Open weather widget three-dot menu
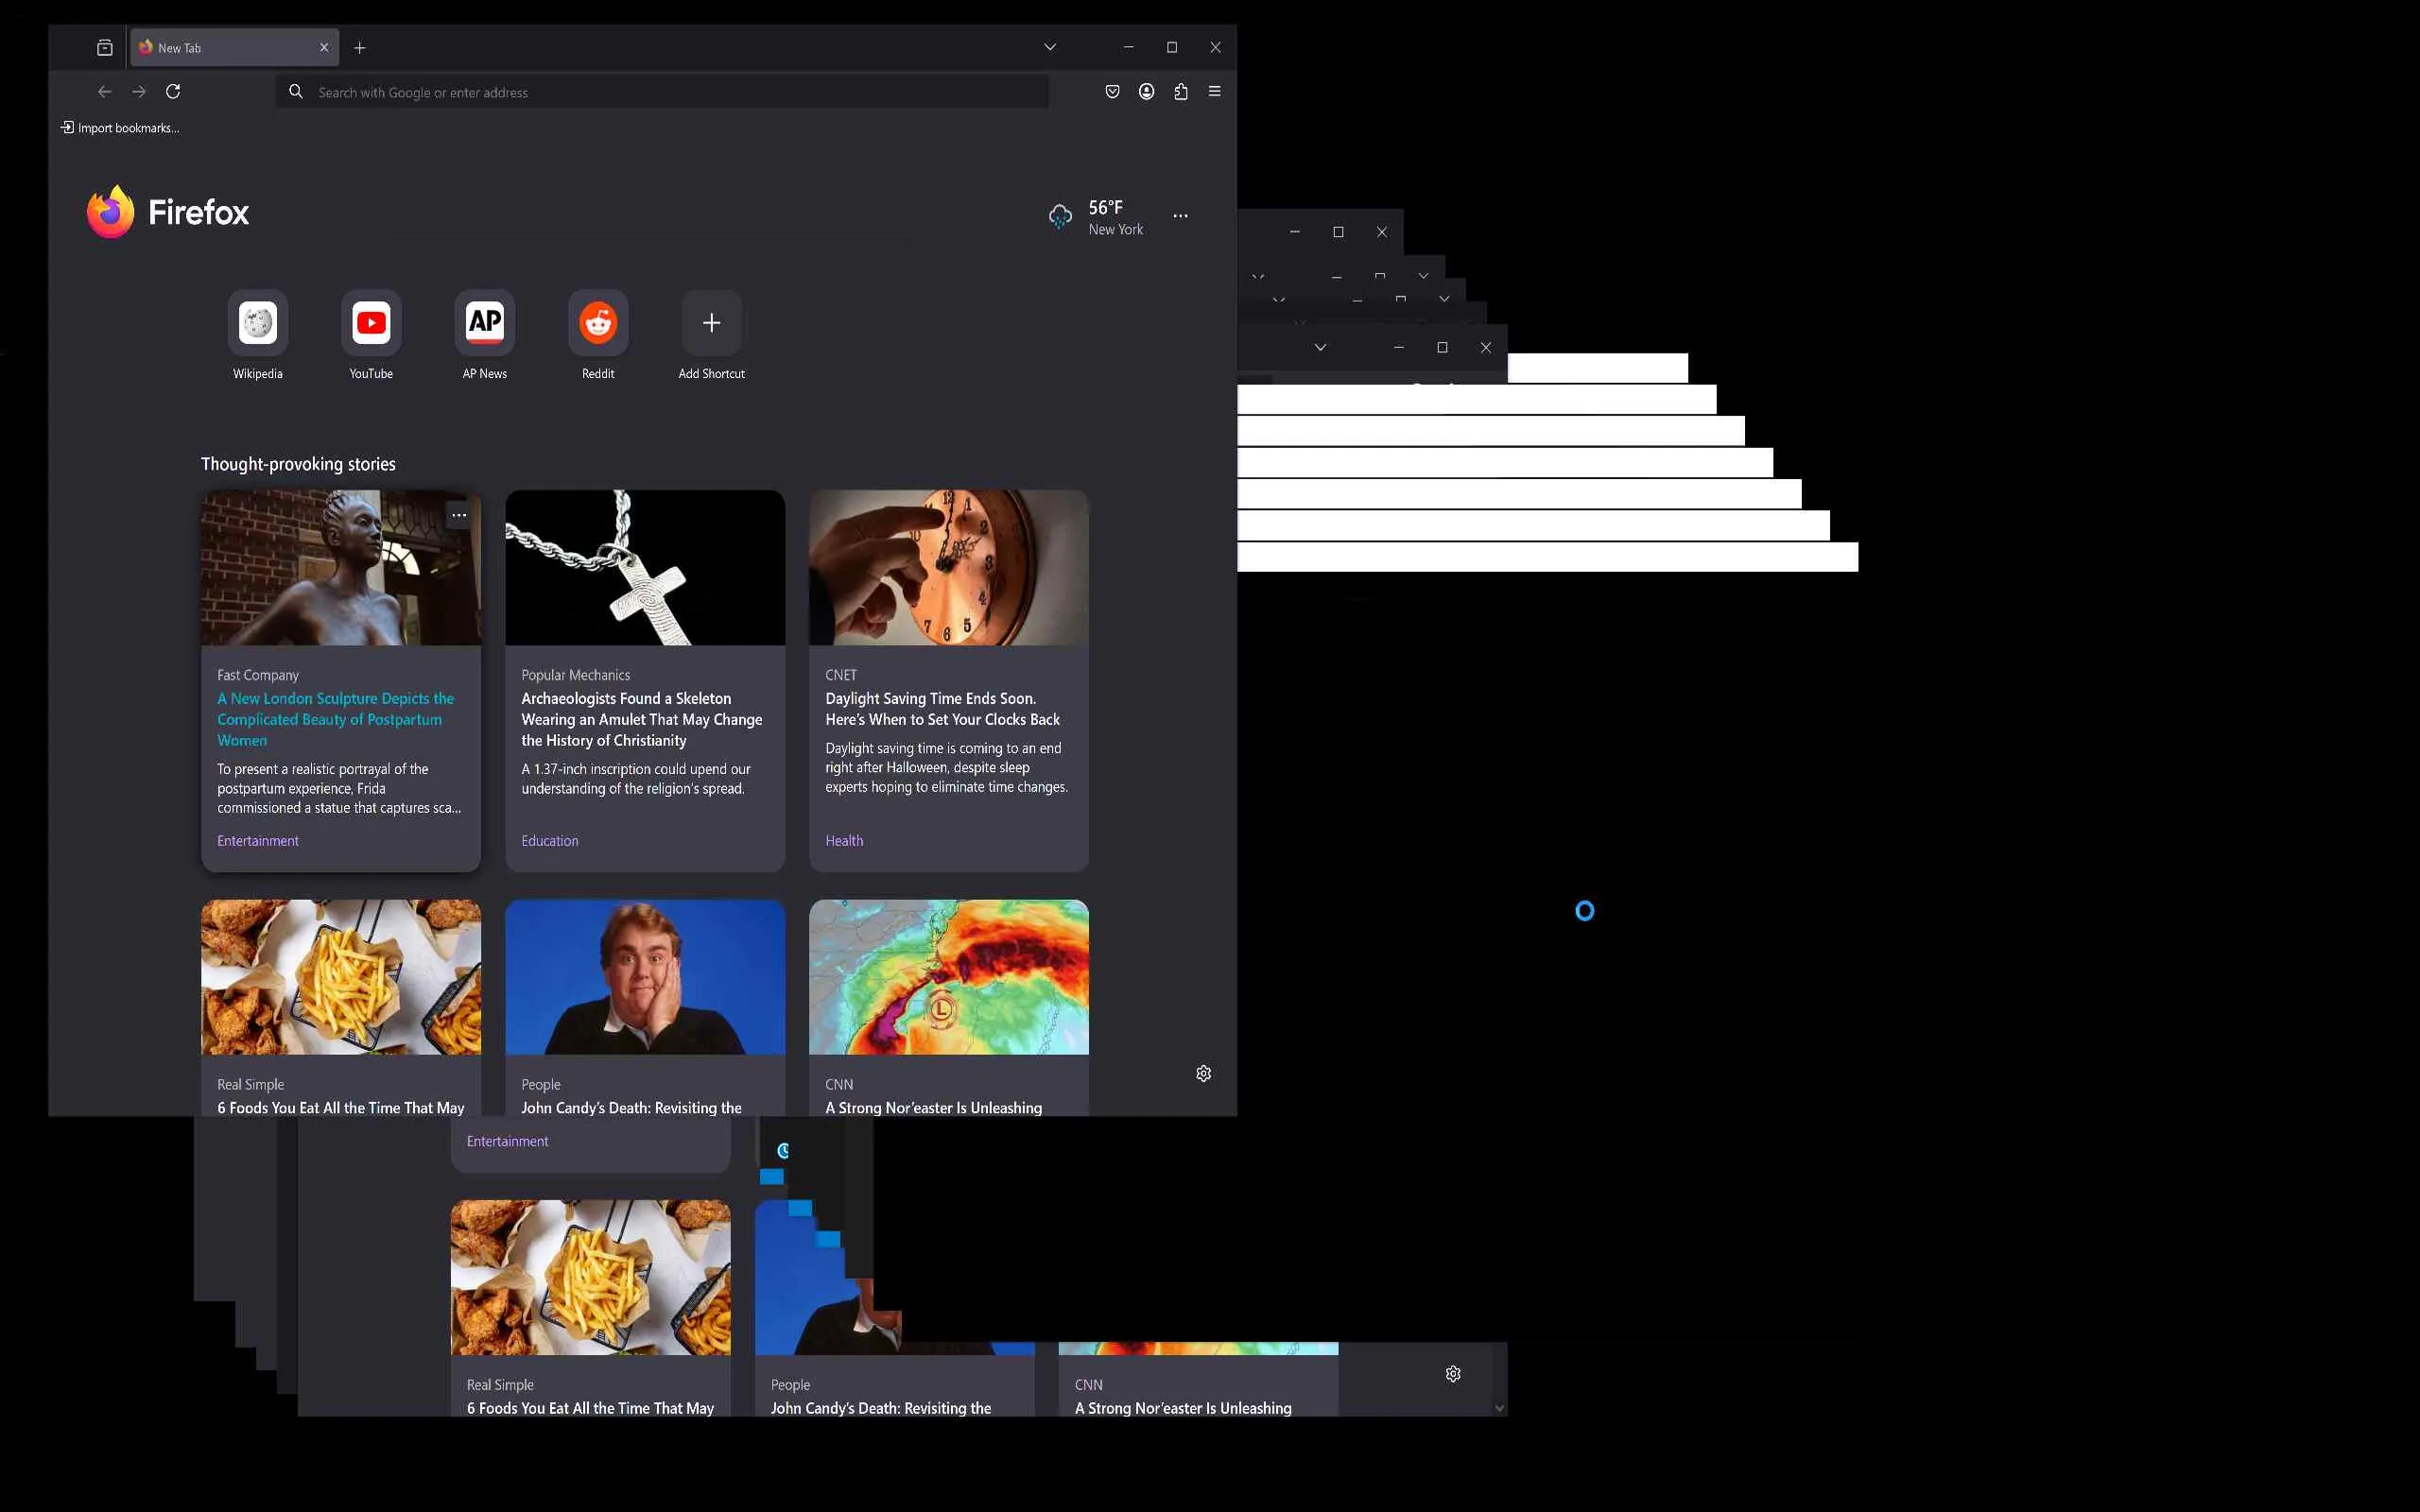Screen dimensions: 2420x1512 [x=1180, y=216]
